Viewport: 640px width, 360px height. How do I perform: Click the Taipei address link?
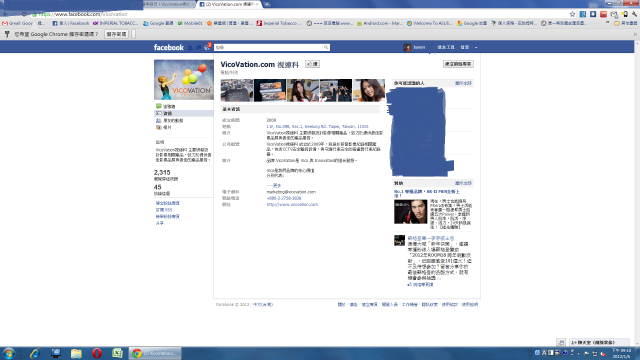coord(317,127)
